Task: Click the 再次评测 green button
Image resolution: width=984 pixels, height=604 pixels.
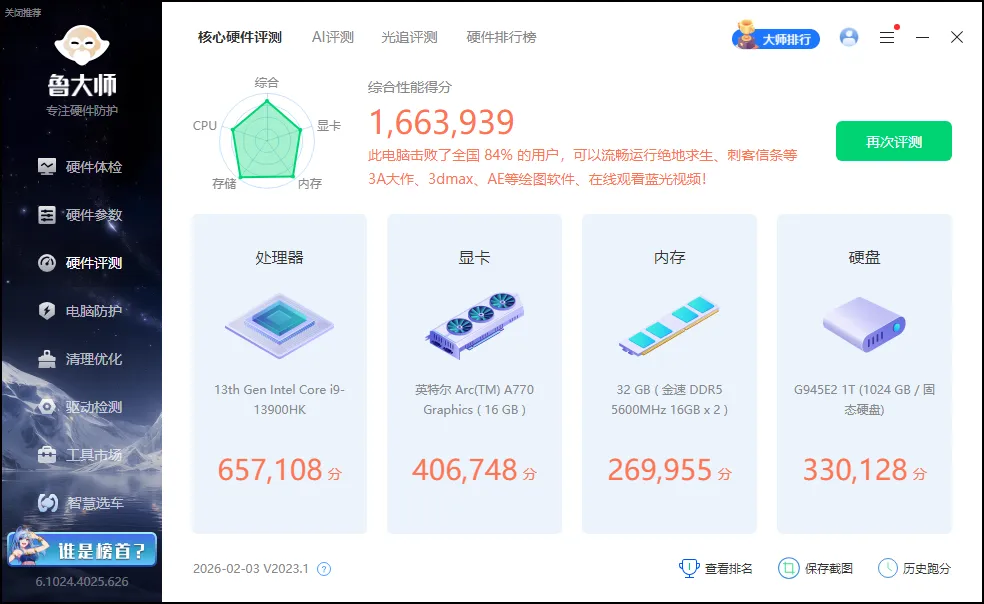Action: coord(894,141)
